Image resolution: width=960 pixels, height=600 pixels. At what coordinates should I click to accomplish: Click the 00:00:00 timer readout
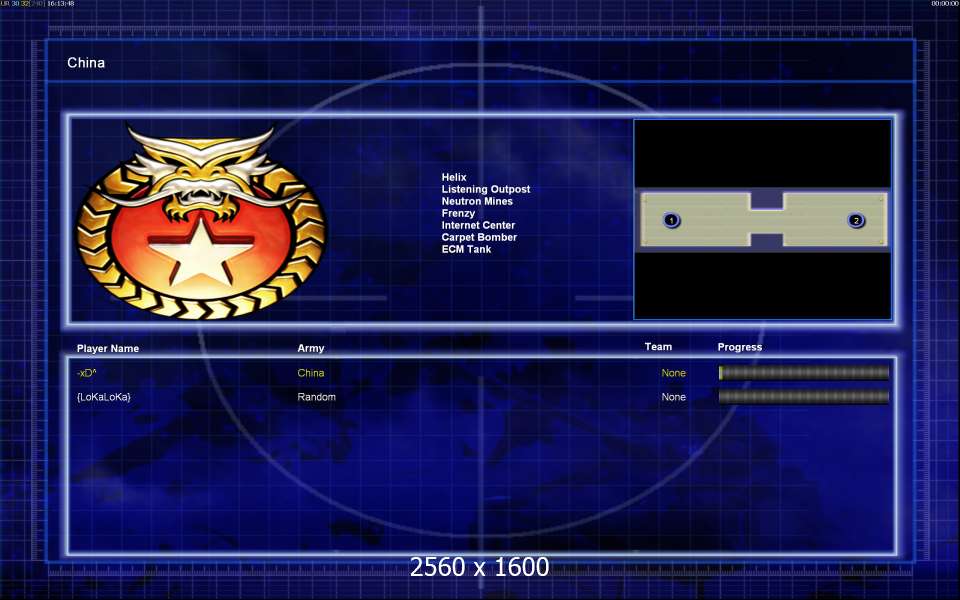945,4
